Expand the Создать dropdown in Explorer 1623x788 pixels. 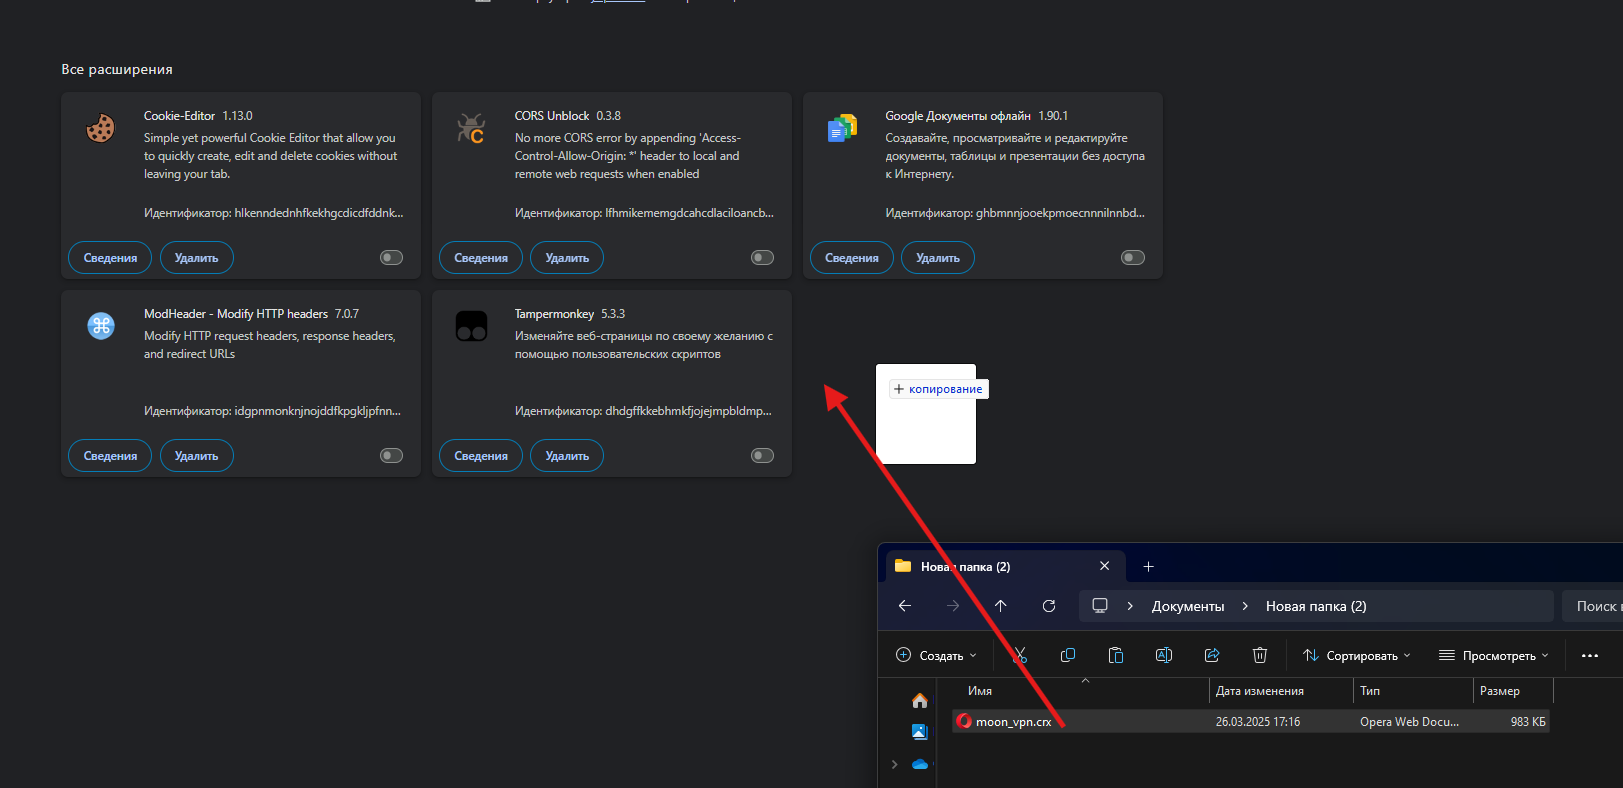point(935,656)
